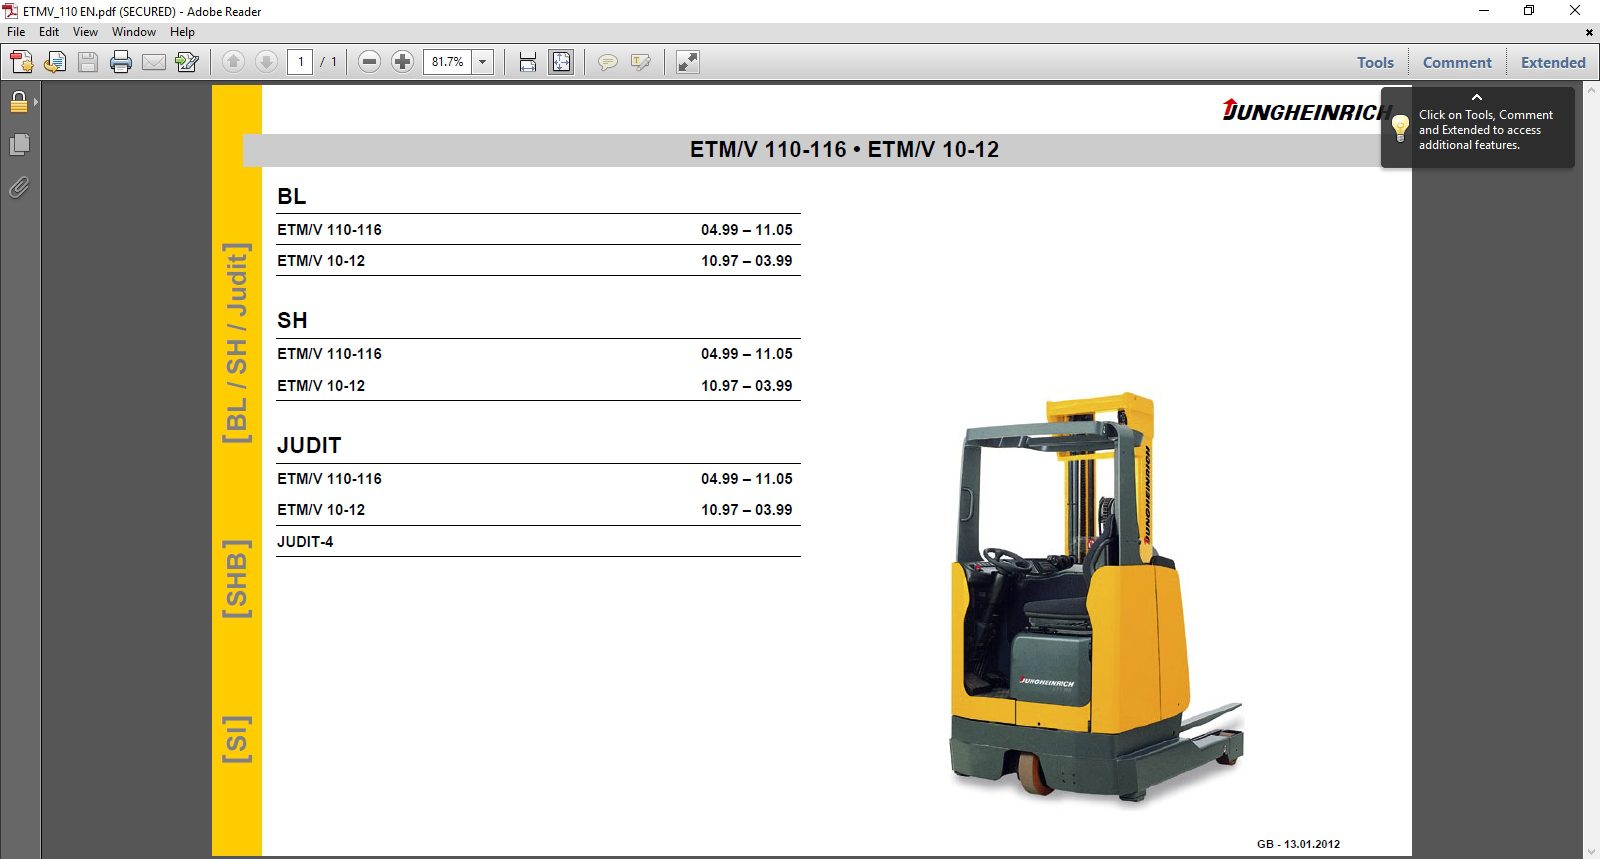Click the Email envelope icon
This screenshot has width=1600, height=859.
coord(154,62)
